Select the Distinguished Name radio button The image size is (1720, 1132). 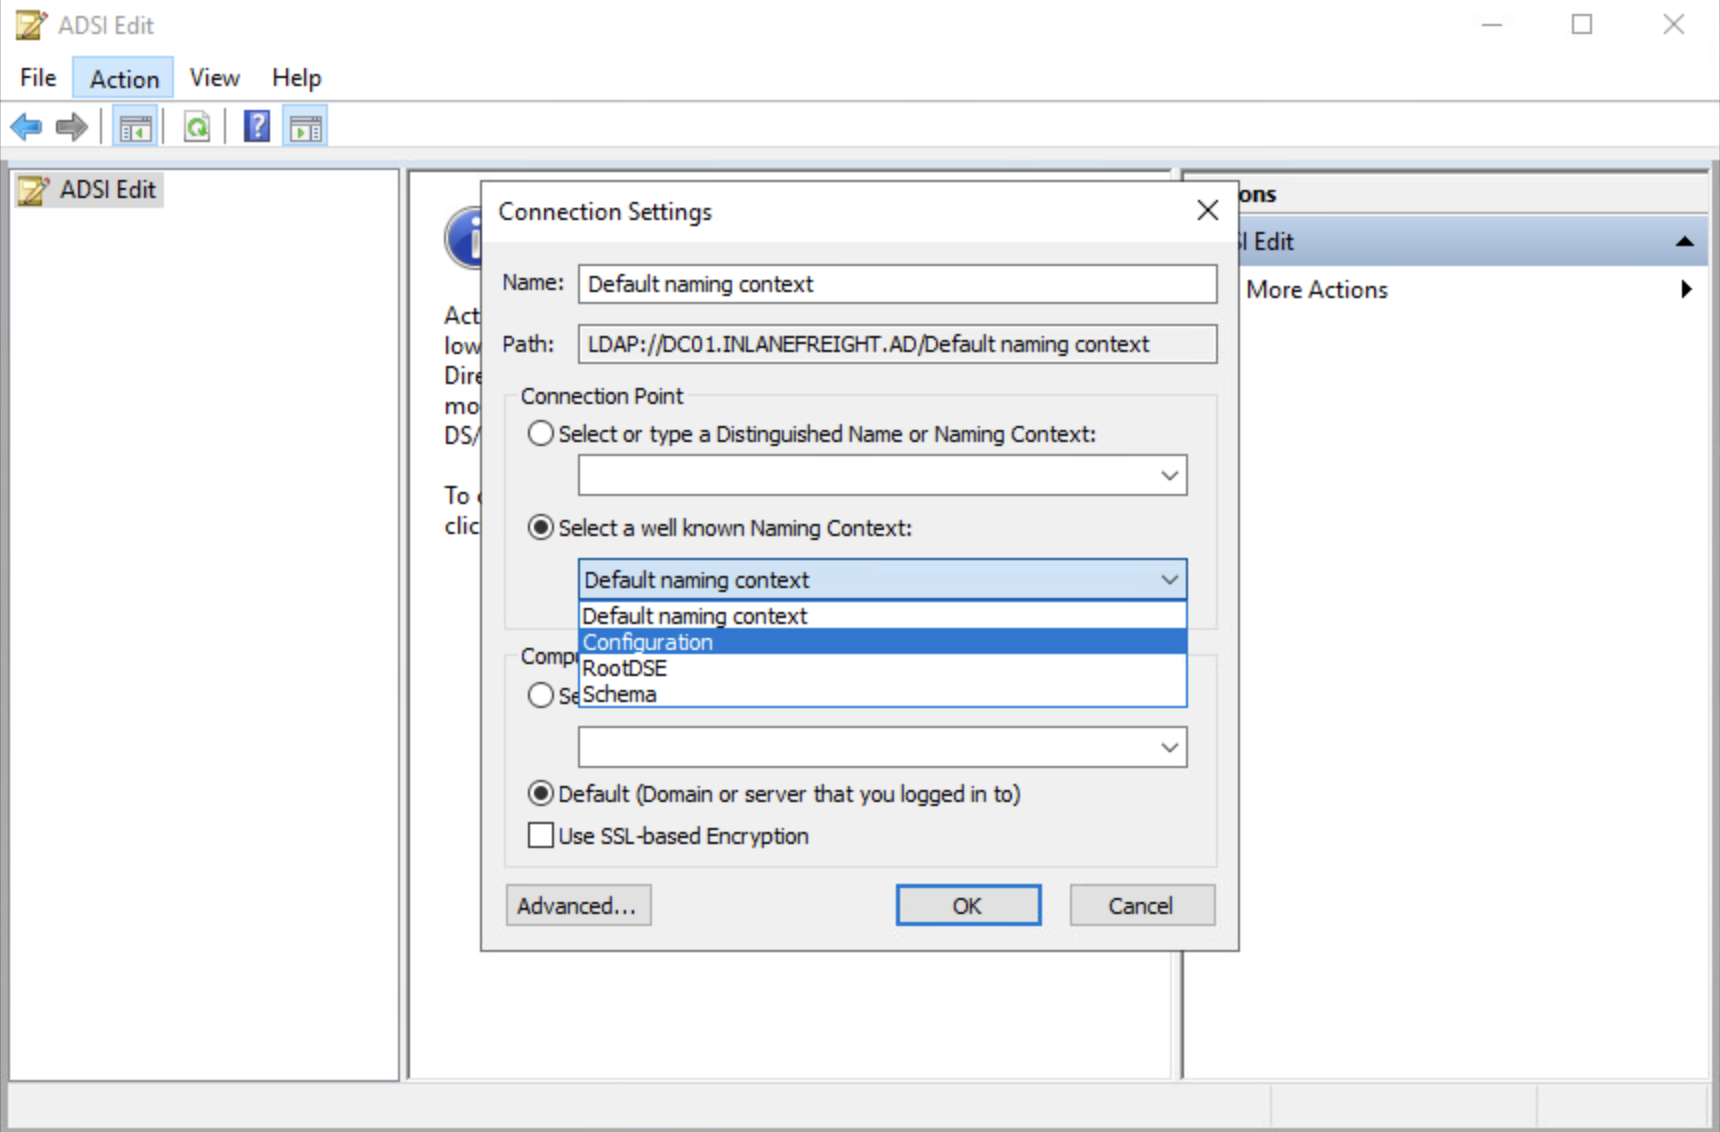click(541, 433)
